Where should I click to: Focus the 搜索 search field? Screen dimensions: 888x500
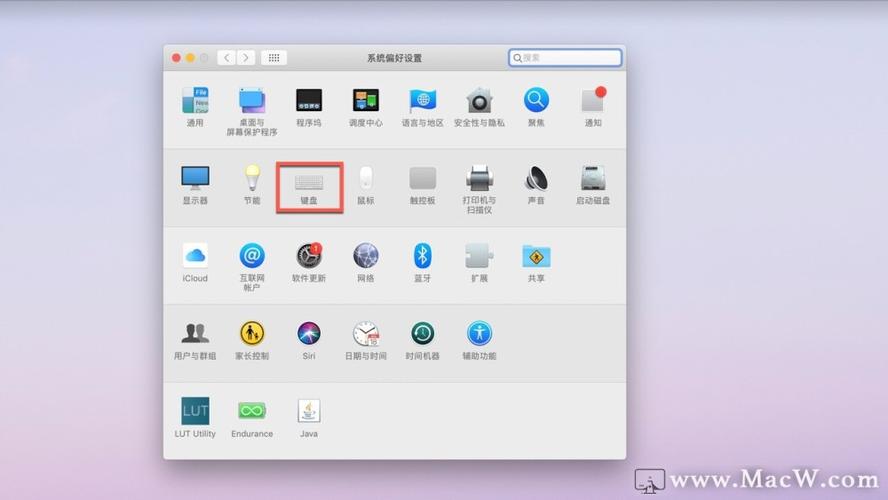click(x=565, y=58)
